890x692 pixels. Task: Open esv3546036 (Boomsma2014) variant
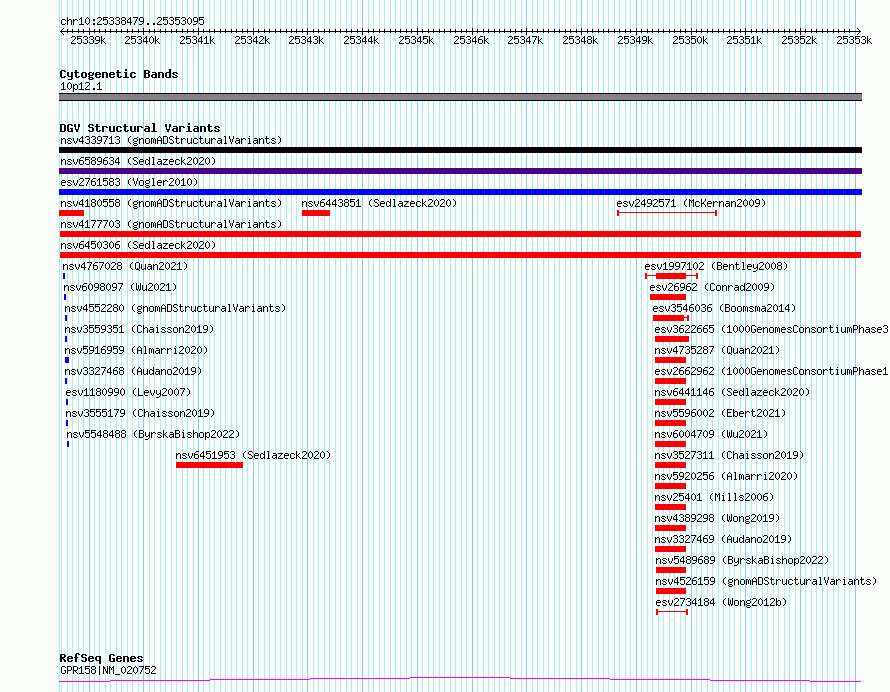[x=724, y=308]
